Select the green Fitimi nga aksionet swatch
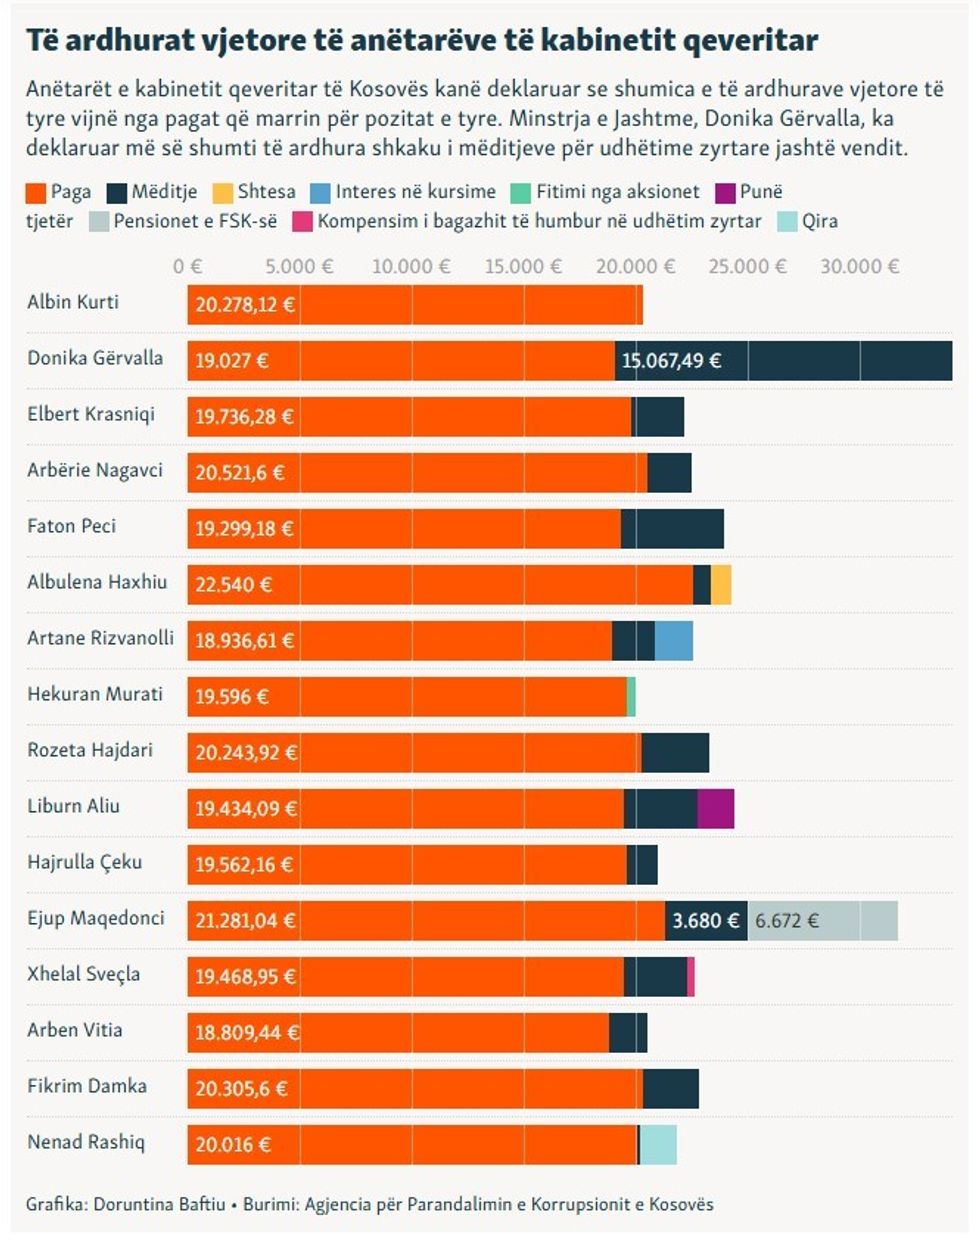This screenshot has width=980, height=1248. pos(521,192)
